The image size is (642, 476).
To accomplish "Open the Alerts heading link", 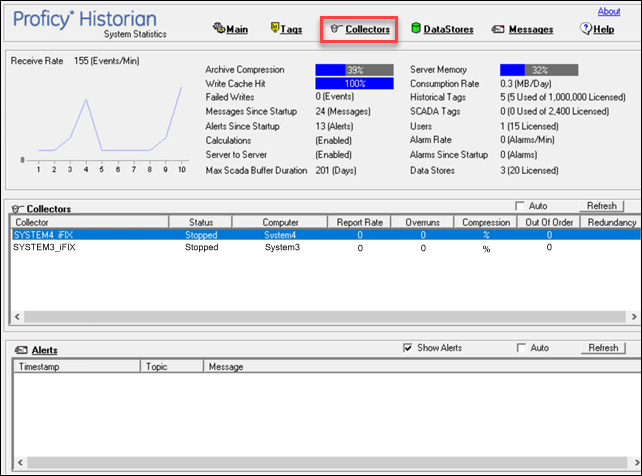I will 45,350.
